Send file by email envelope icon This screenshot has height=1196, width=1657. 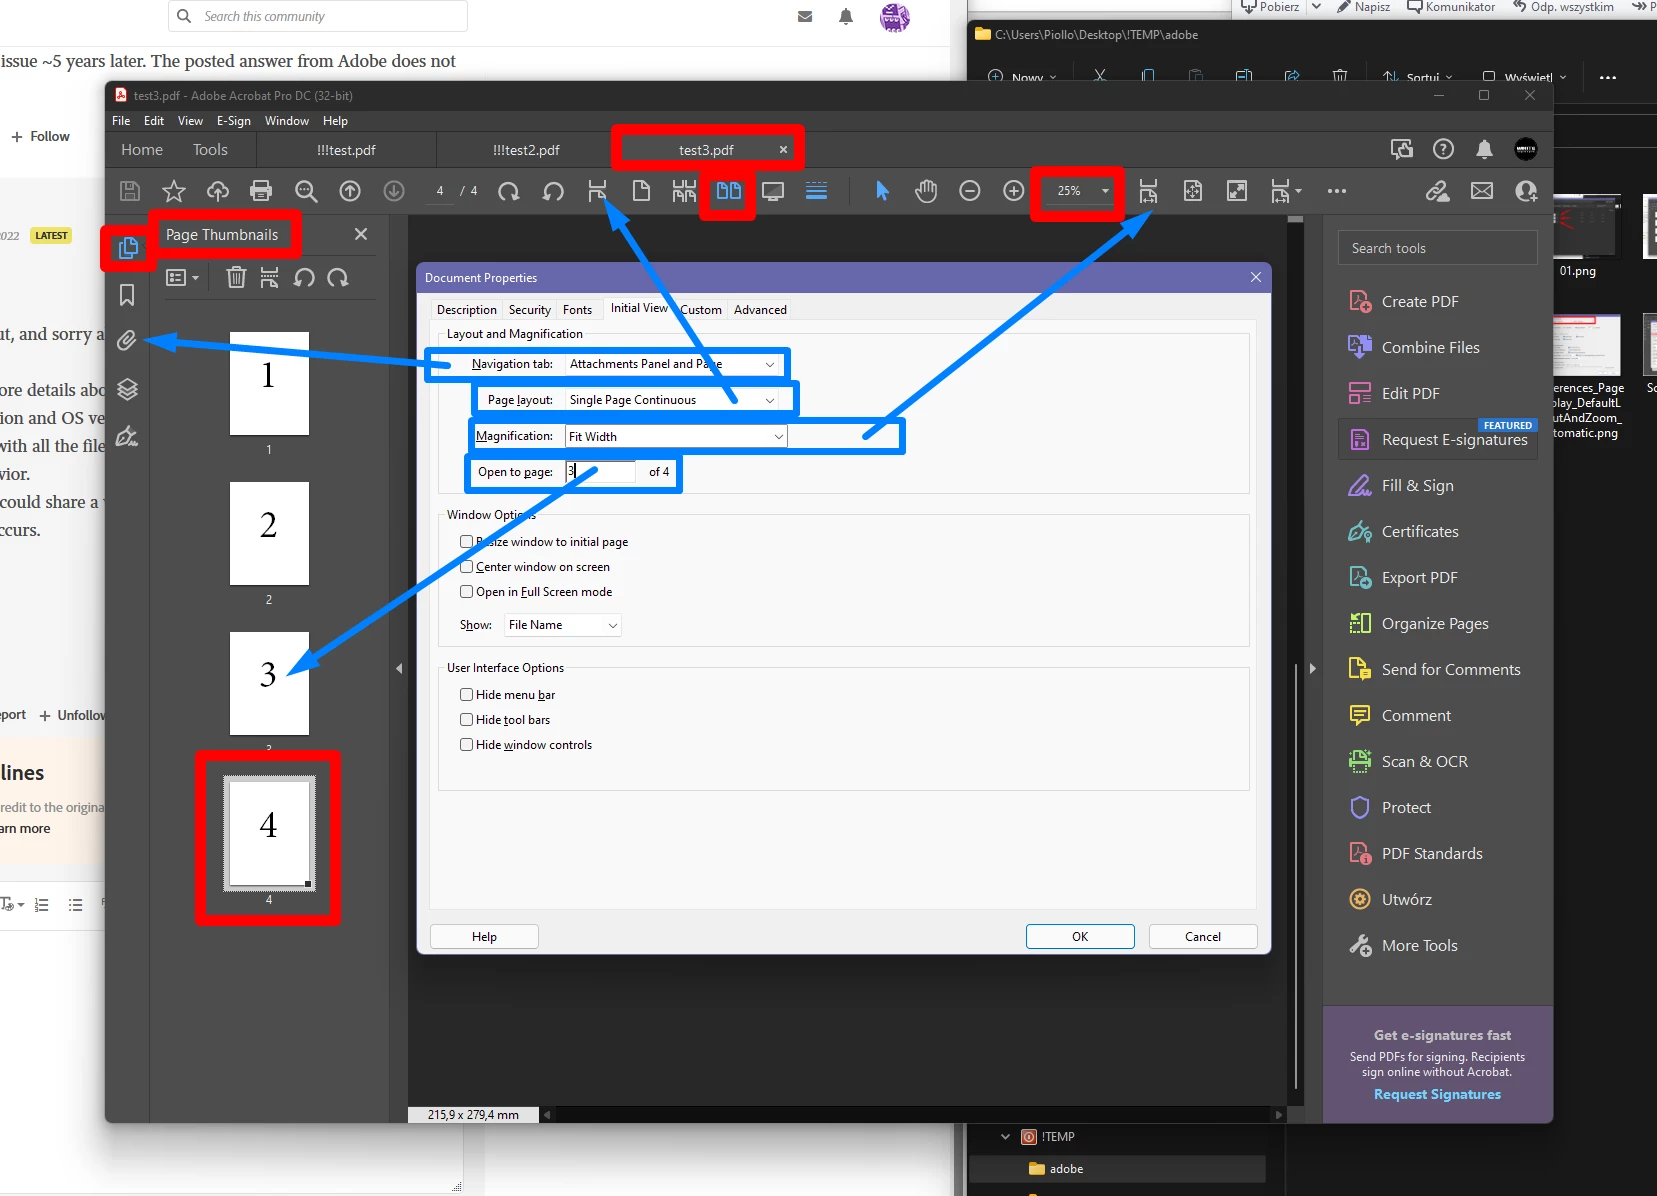(x=1482, y=191)
